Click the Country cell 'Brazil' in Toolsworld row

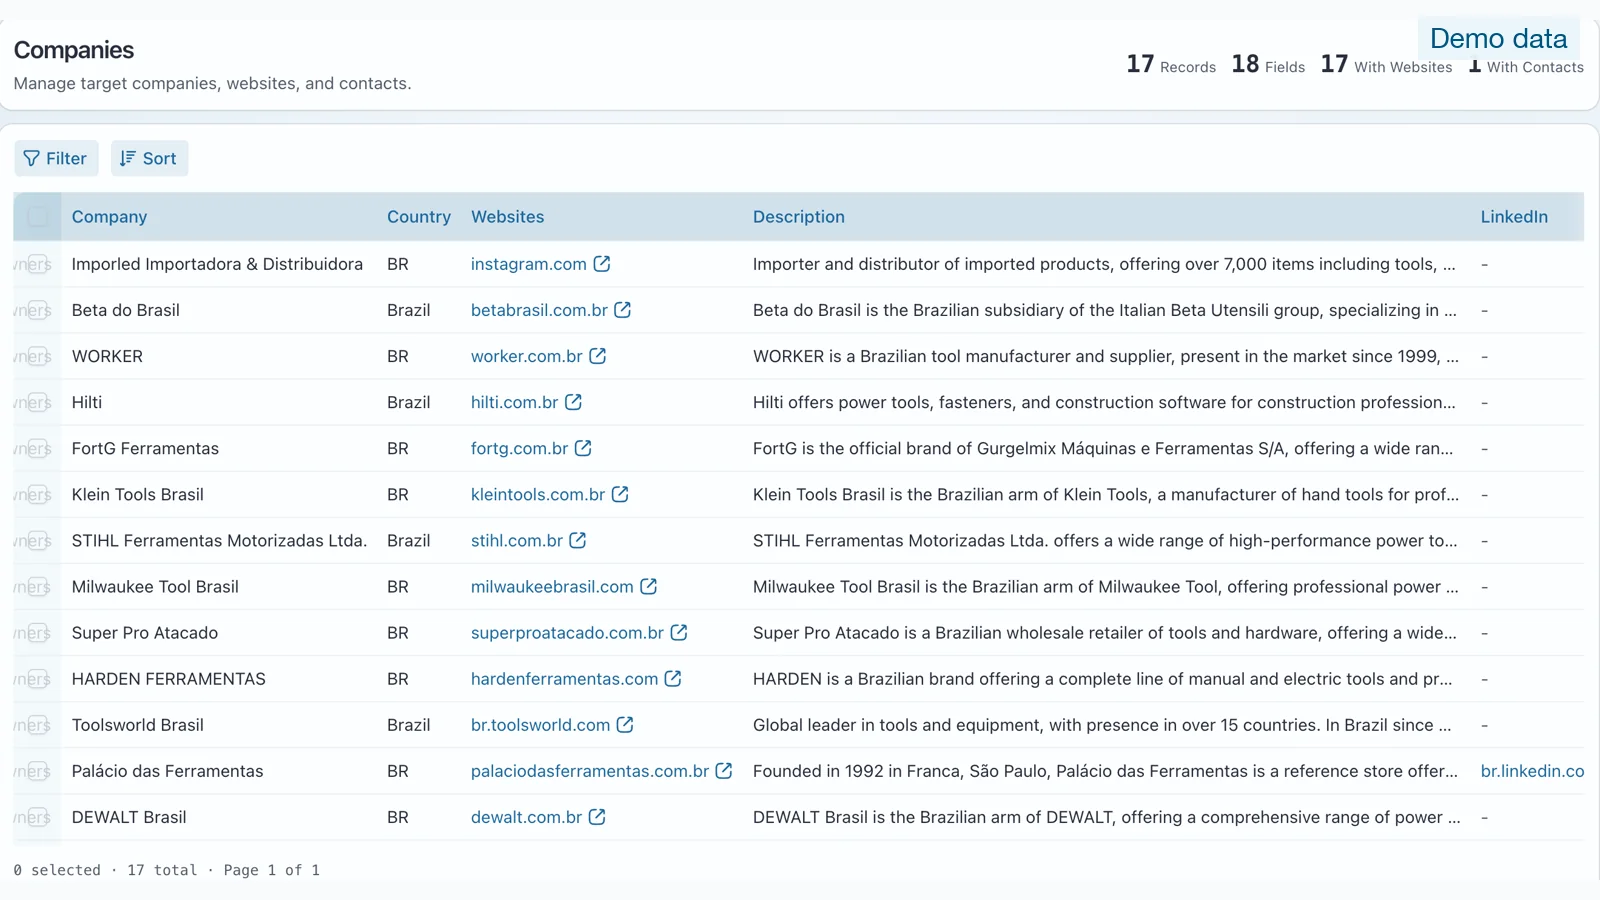[x=409, y=724]
